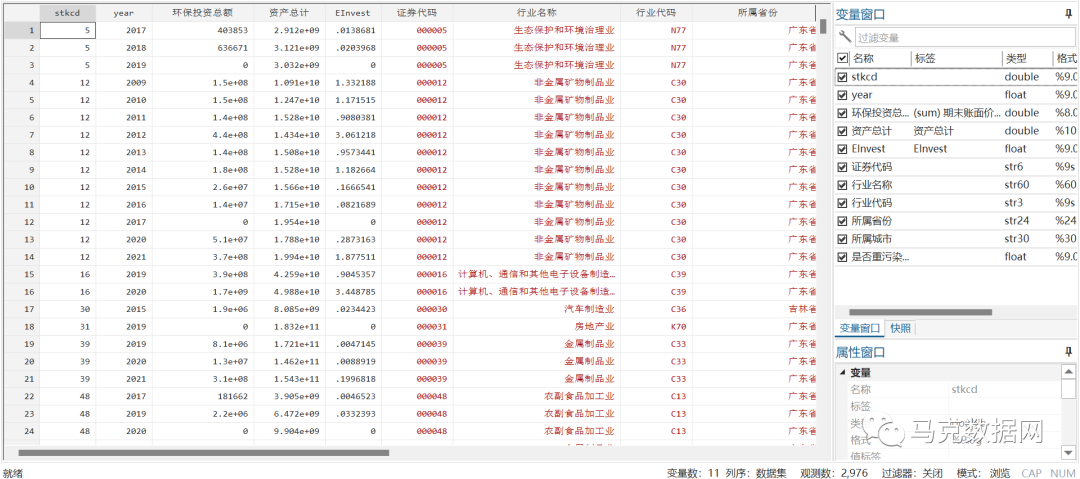The image size is (1080, 479).
Task: Pin the 属性窗口 panel
Action: (1068, 352)
